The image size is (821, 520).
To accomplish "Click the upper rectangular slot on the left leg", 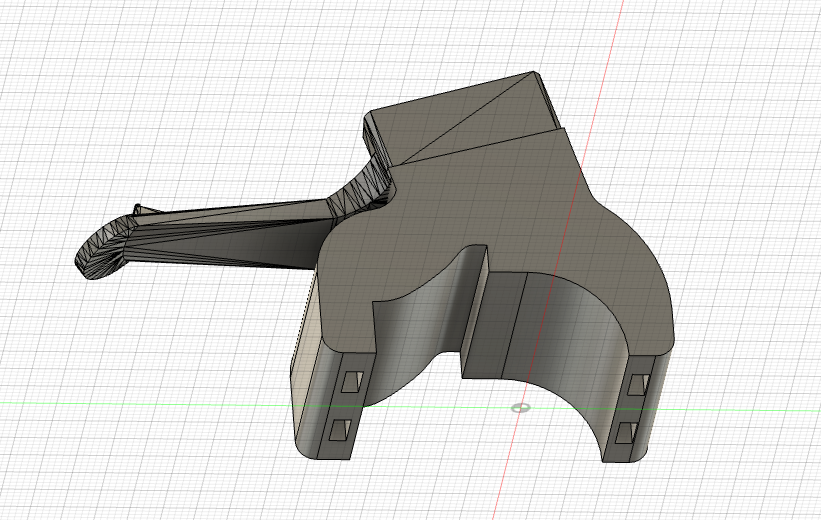I will click(x=352, y=381).
